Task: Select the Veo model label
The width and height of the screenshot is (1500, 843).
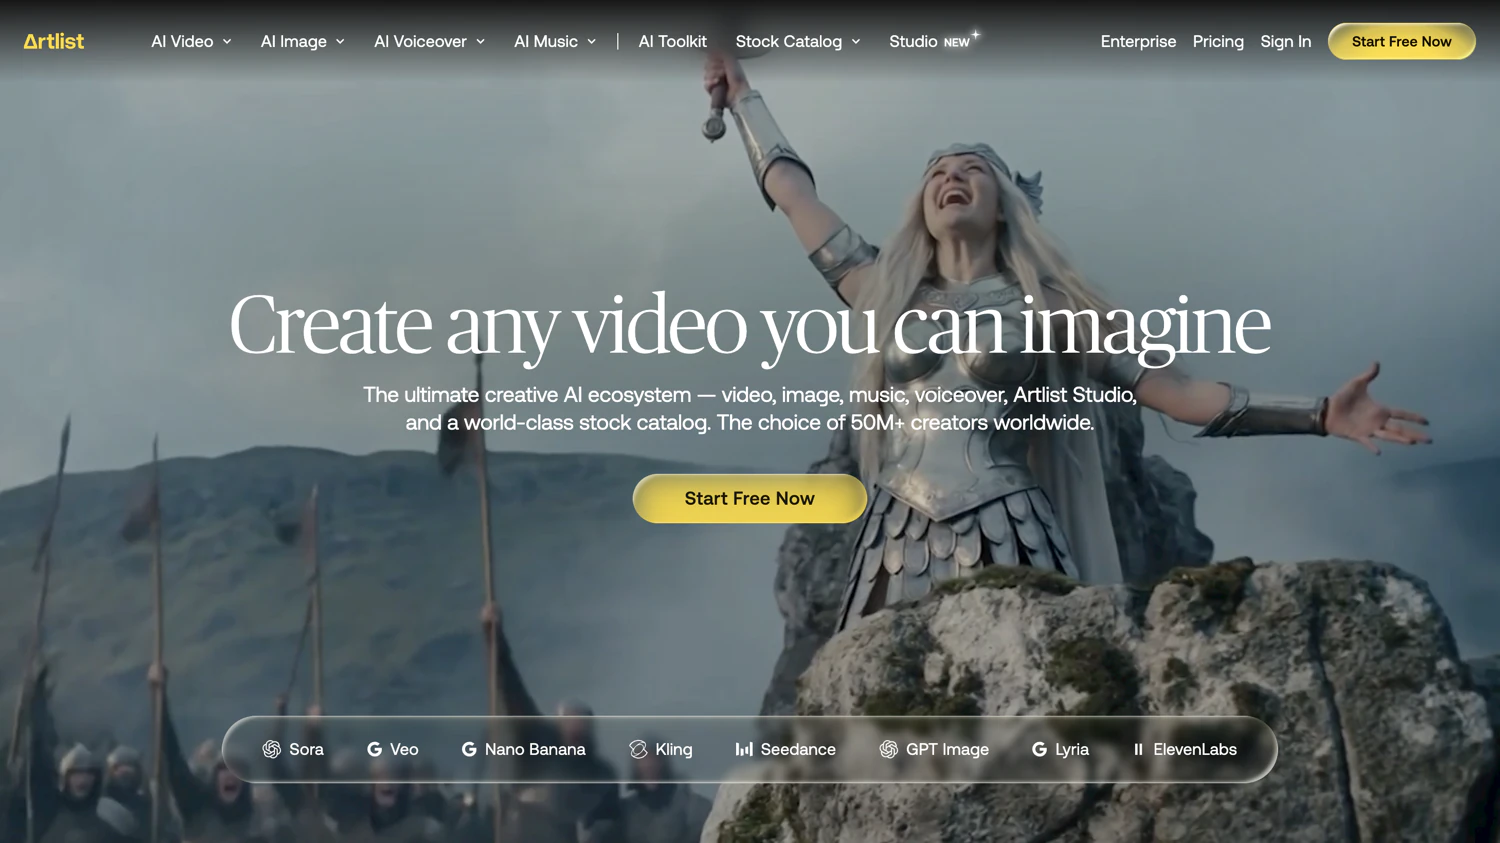Action: 404,749
